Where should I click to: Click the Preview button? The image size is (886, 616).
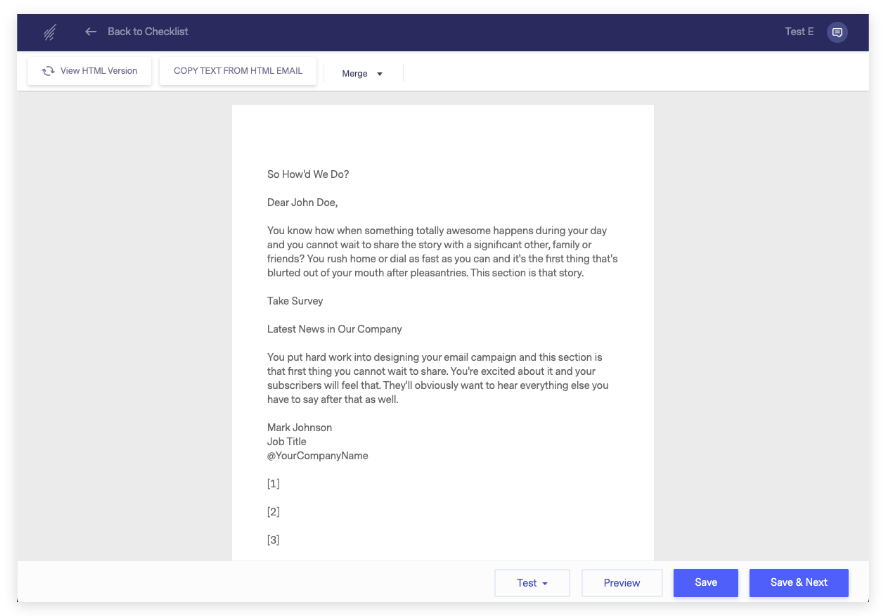point(621,582)
